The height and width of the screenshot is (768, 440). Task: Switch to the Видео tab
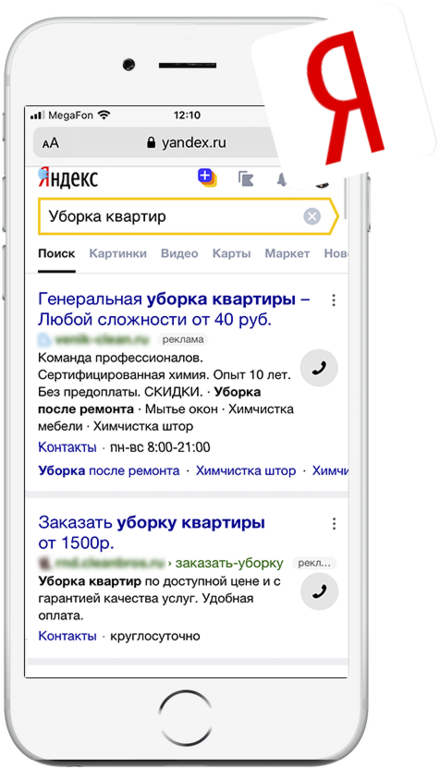tap(179, 254)
